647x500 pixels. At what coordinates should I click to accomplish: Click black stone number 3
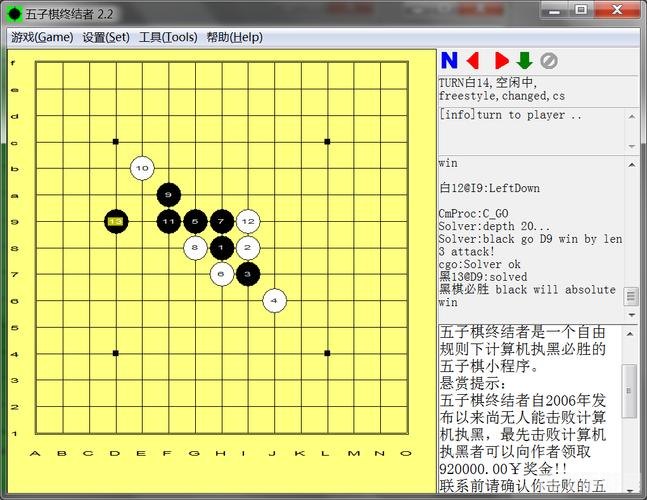[x=248, y=274]
